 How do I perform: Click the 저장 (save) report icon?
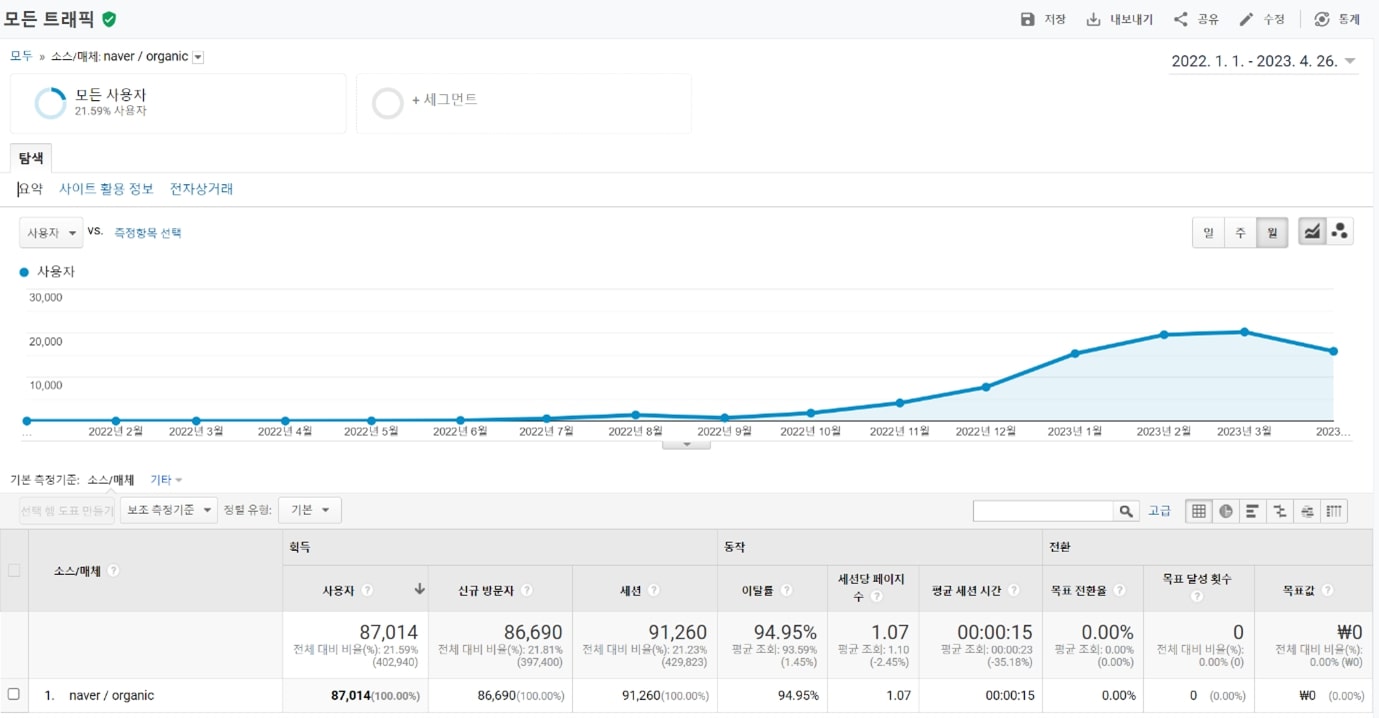[x=1028, y=19]
